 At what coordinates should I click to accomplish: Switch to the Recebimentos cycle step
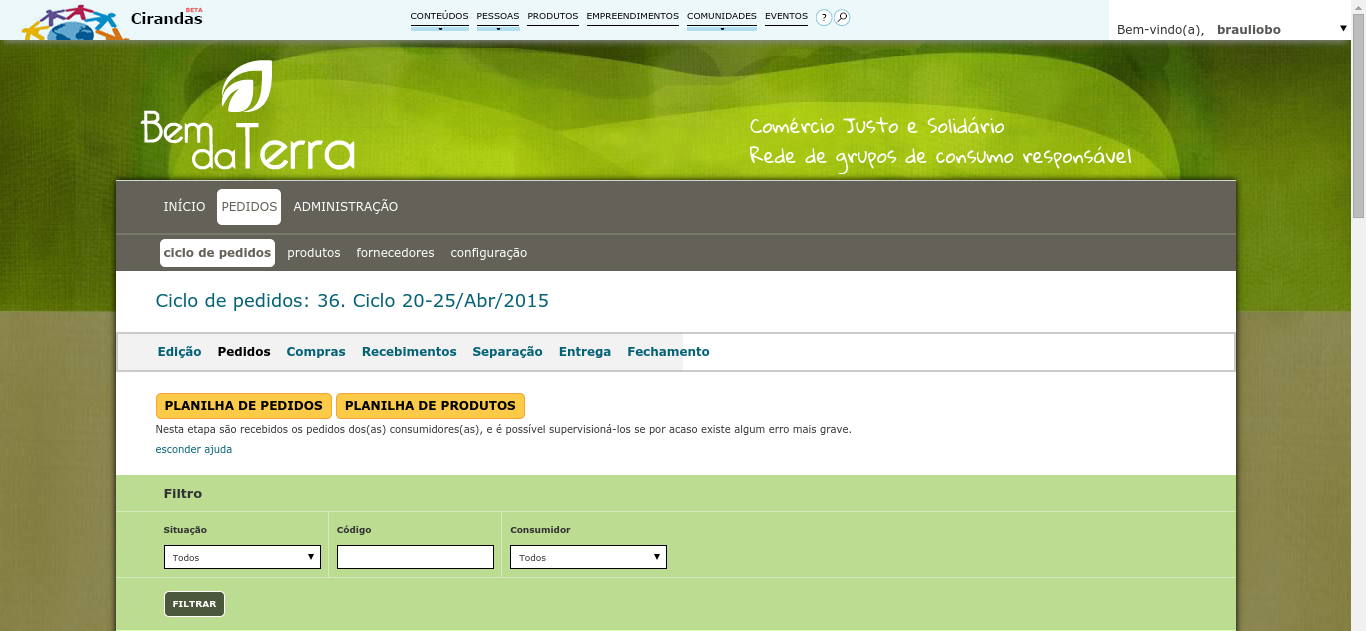click(x=409, y=352)
